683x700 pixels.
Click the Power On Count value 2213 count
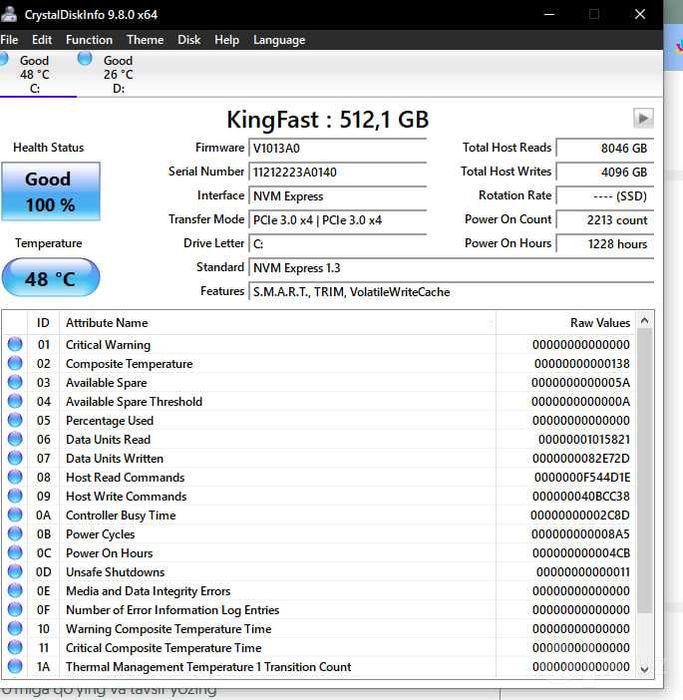click(x=605, y=220)
